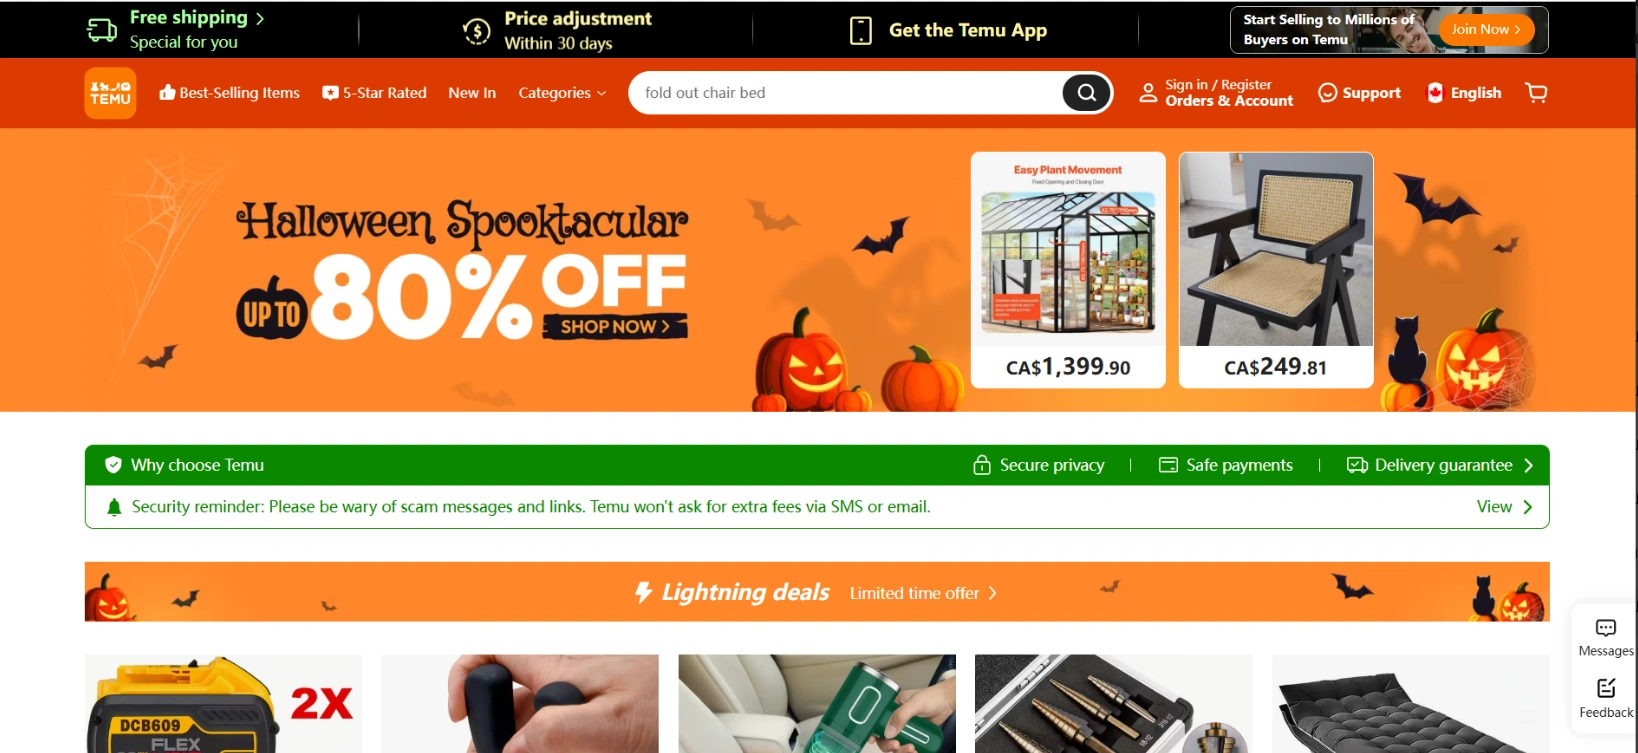Viewport: 1638px width, 753px height.
Task: Click the Join Now button
Action: pyautogui.click(x=1486, y=29)
